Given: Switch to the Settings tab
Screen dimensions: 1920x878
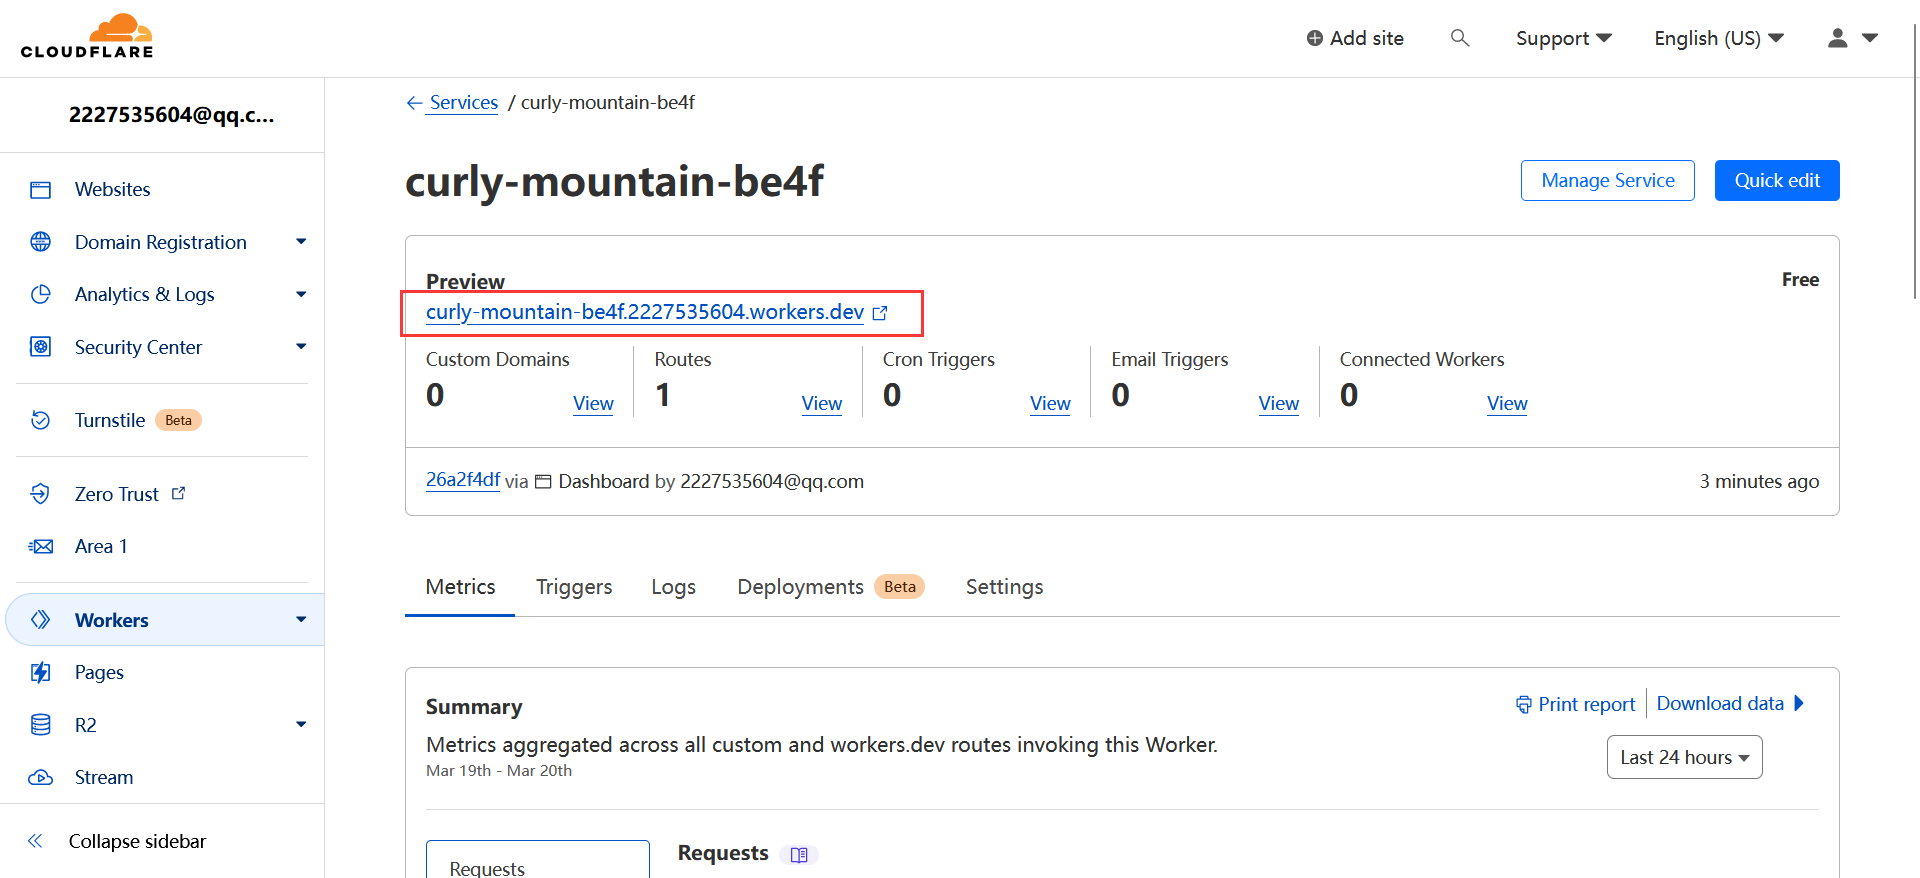Looking at the screenshot, I should 1004,587.
